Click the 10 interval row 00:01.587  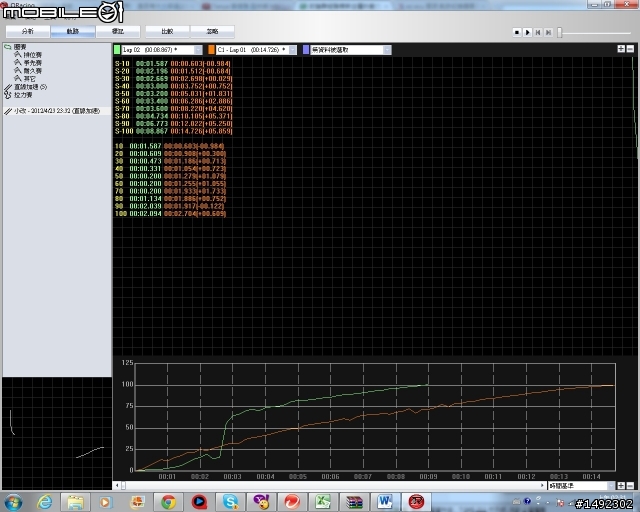pos(170,146)
